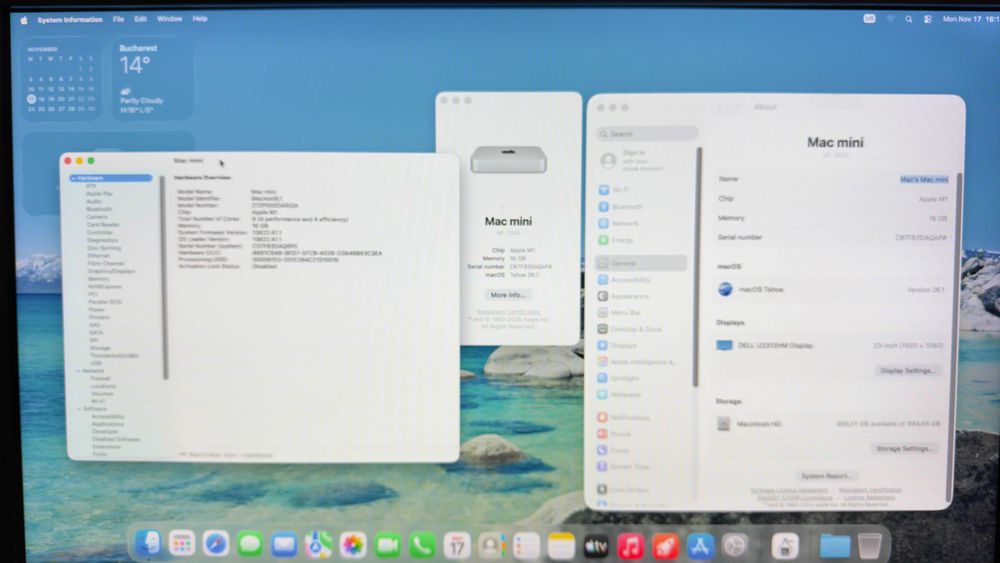The height and width of the screenshot is (563, 1000).
Task: Launch Safari from the Dock
Action: 216,544
